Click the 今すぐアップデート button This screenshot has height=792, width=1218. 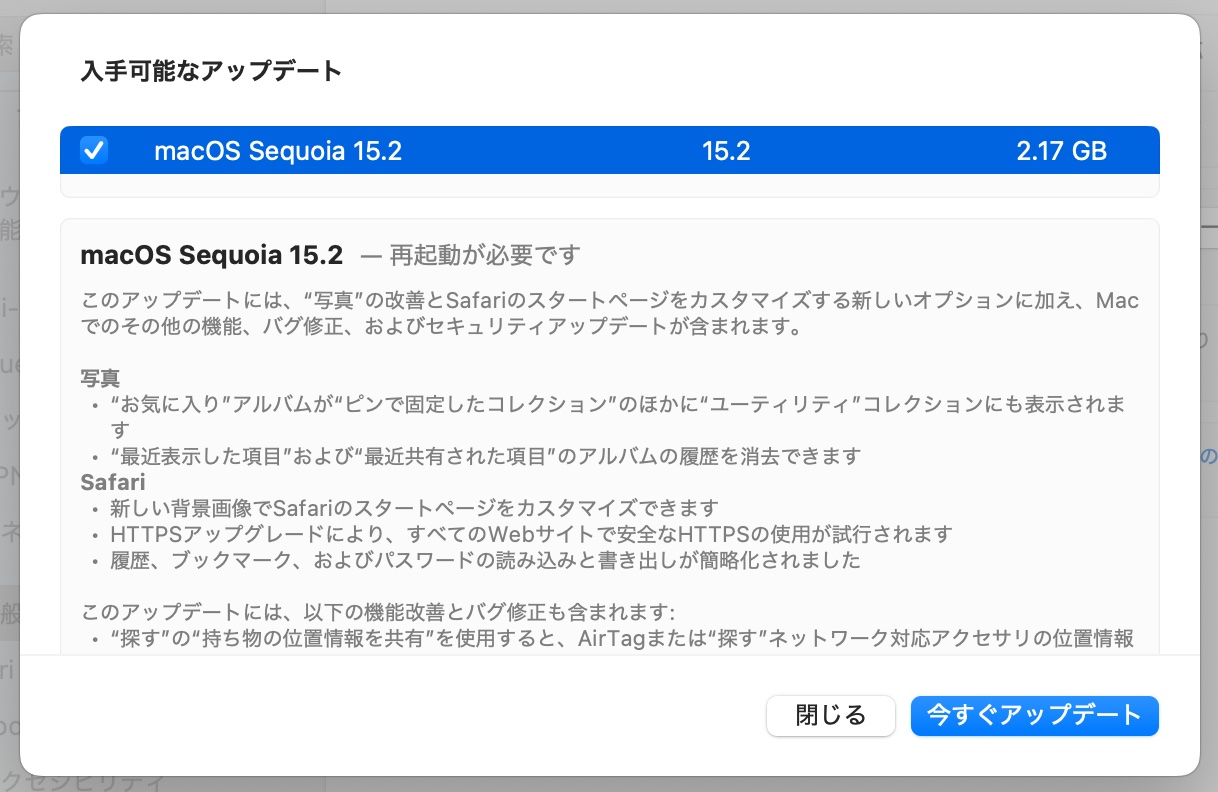[1034, 715]
